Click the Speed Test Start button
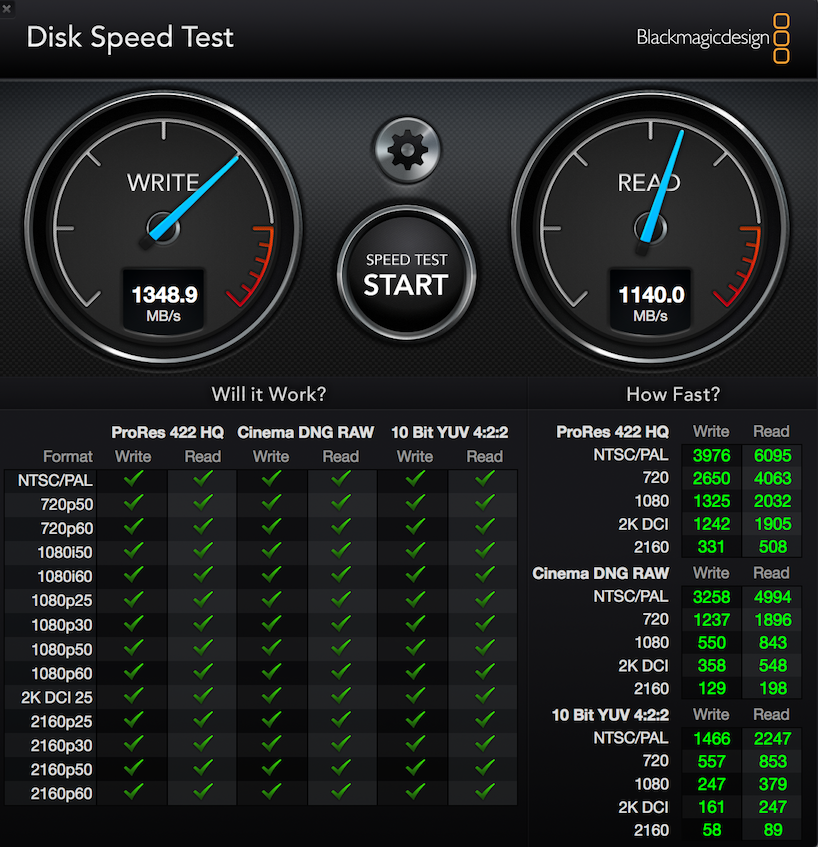The width and height of the screenshot is (818, 847). click(406, 274)
